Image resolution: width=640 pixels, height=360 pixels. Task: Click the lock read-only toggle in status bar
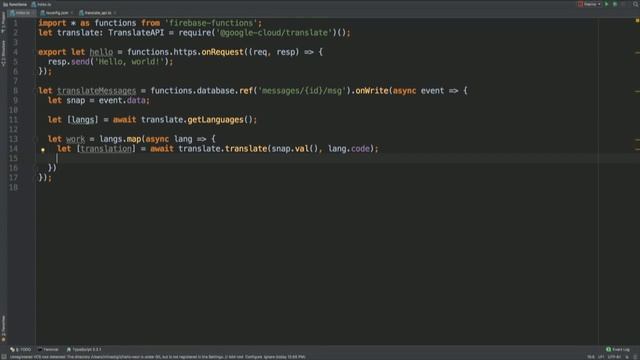coord(627,357)
